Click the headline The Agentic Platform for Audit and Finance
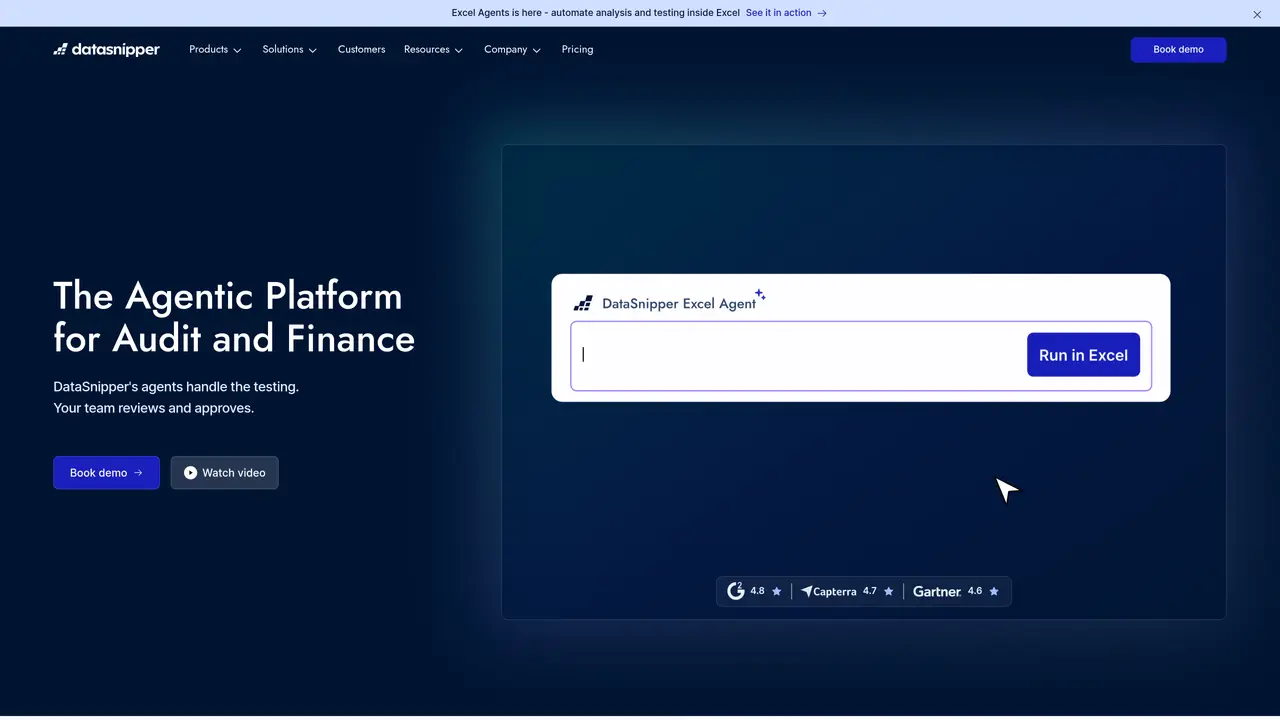The width and height of the screenshot is (1280, 720). [x=234, y=317]
